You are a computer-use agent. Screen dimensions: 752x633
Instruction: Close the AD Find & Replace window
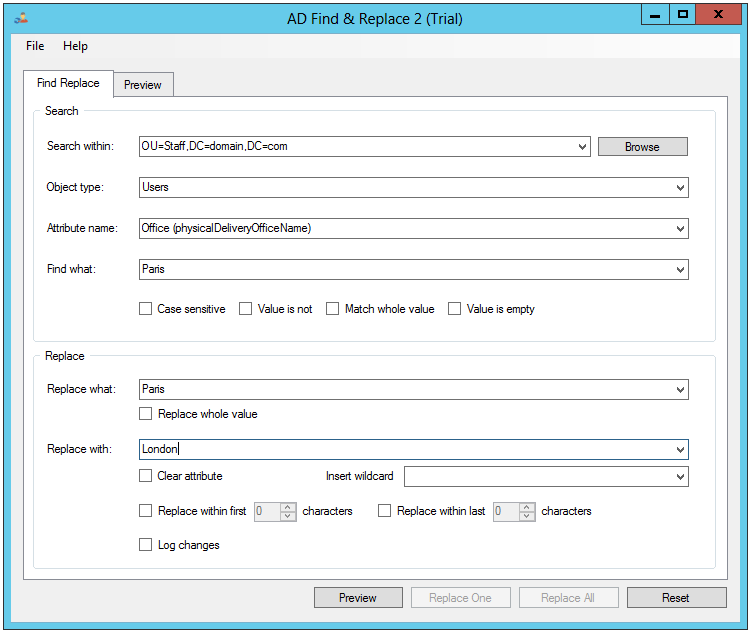click(718, 15)
